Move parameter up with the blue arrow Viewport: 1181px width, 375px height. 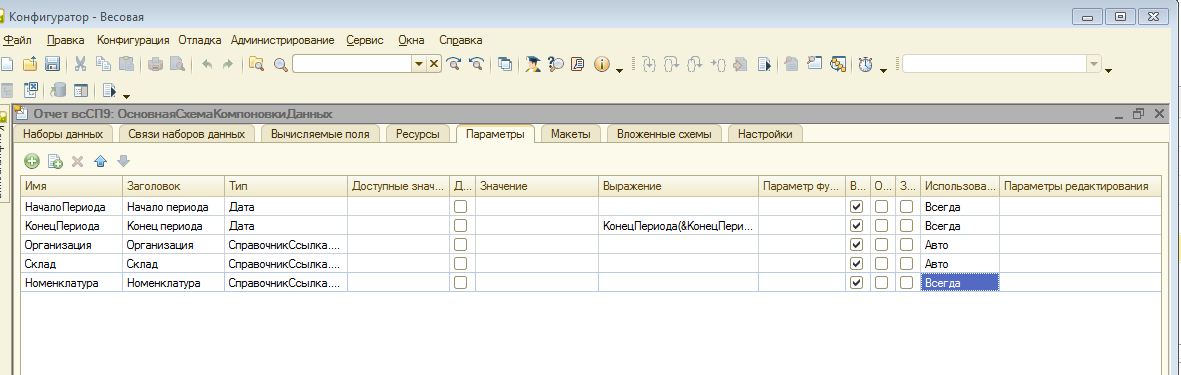[x=100, y=160]
